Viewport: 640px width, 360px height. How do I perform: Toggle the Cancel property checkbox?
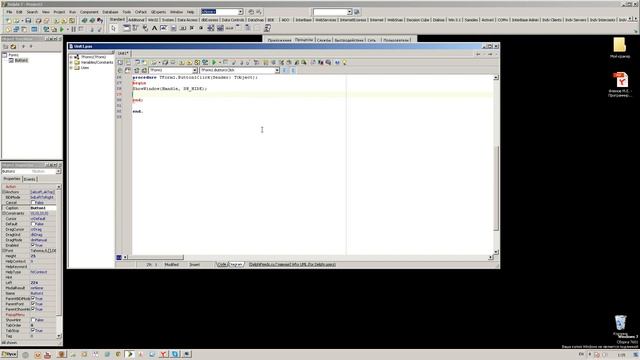[33, 202]
